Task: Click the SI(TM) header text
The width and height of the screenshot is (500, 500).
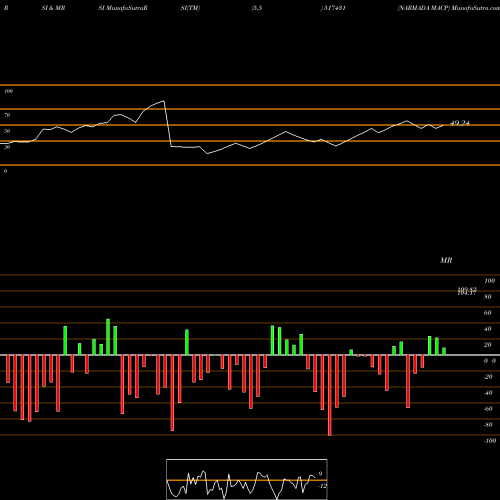Action: point(190,8)
